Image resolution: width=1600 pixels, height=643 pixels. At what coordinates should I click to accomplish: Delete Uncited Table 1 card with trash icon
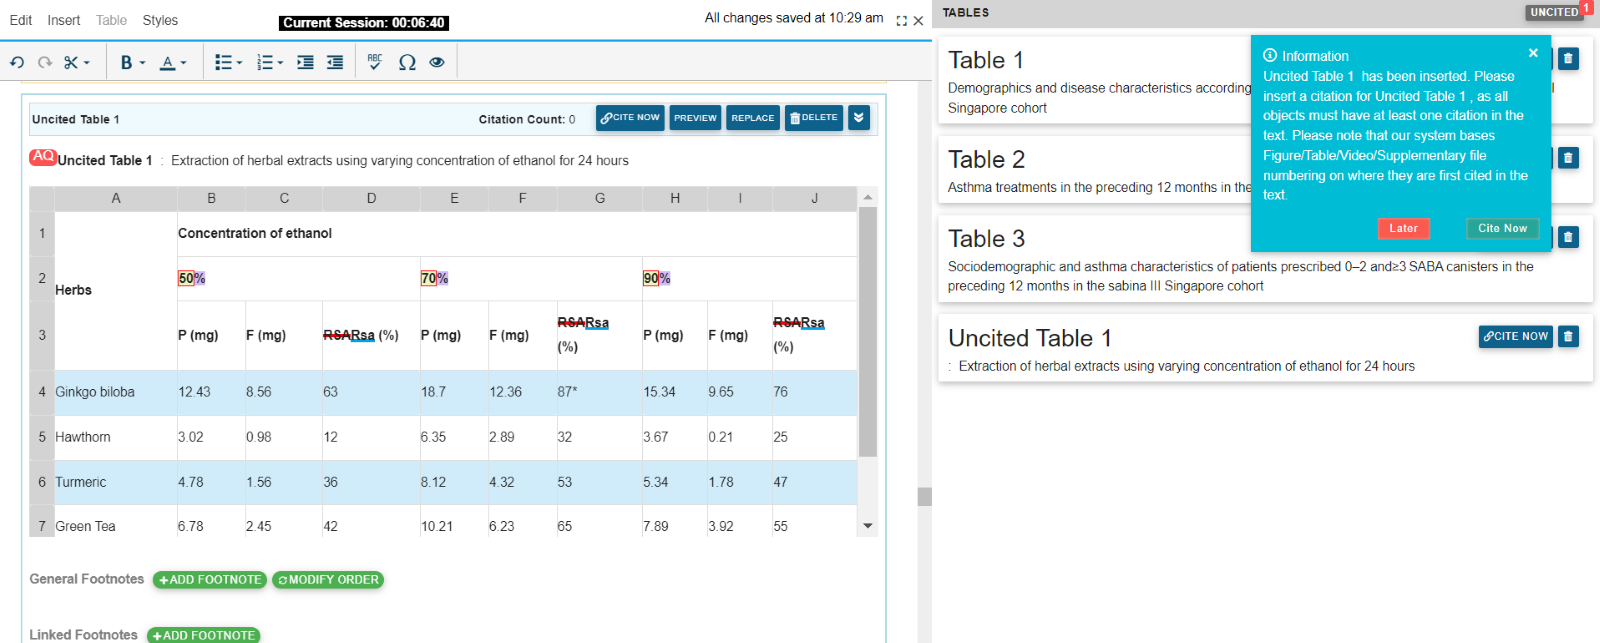(x=1568, y=337)
